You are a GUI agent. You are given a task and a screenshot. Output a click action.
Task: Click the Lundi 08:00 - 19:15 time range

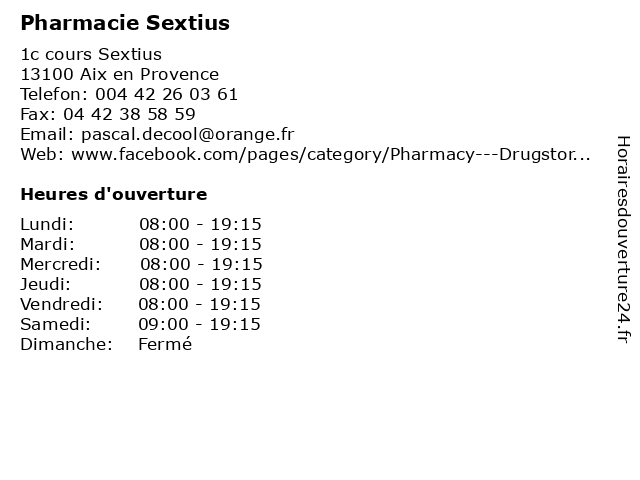coord(200,224)
